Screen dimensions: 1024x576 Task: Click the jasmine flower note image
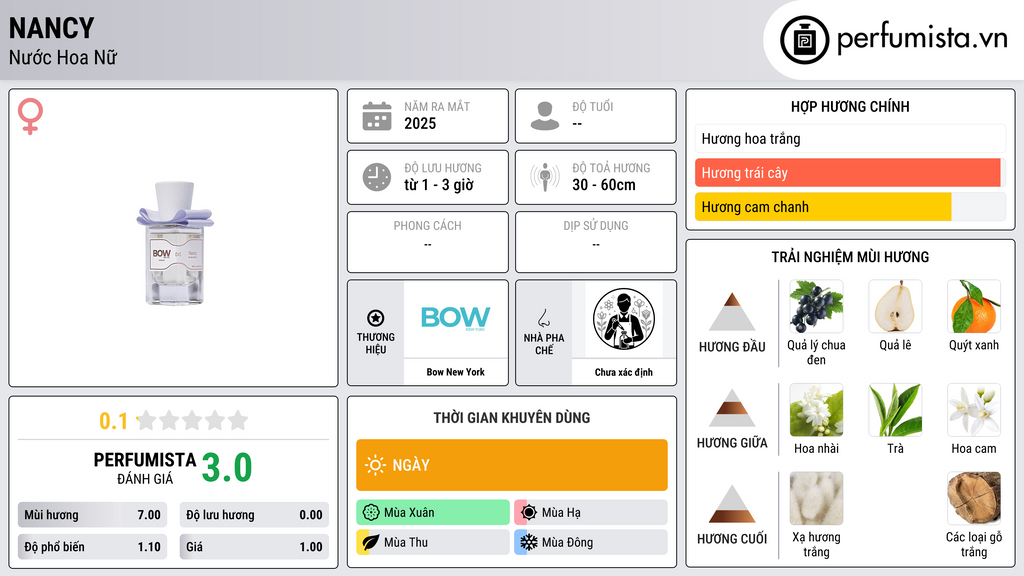(816, 409)
